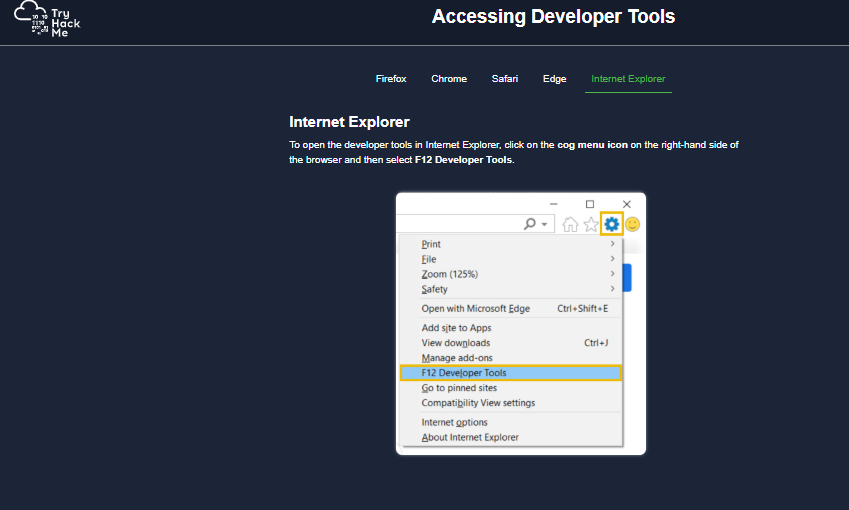This screenshot has width=849, height=510.
Task: Select Add site to Apps
Action: tap(511, 328)
